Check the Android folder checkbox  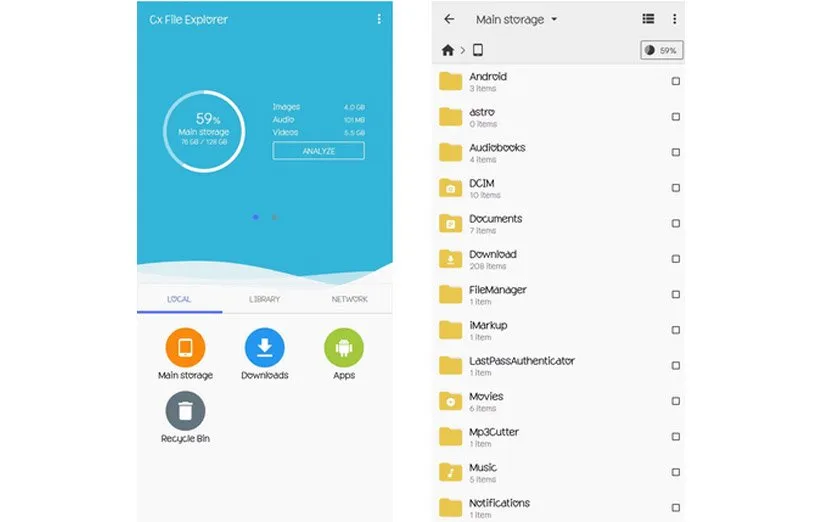click(676, 82)
